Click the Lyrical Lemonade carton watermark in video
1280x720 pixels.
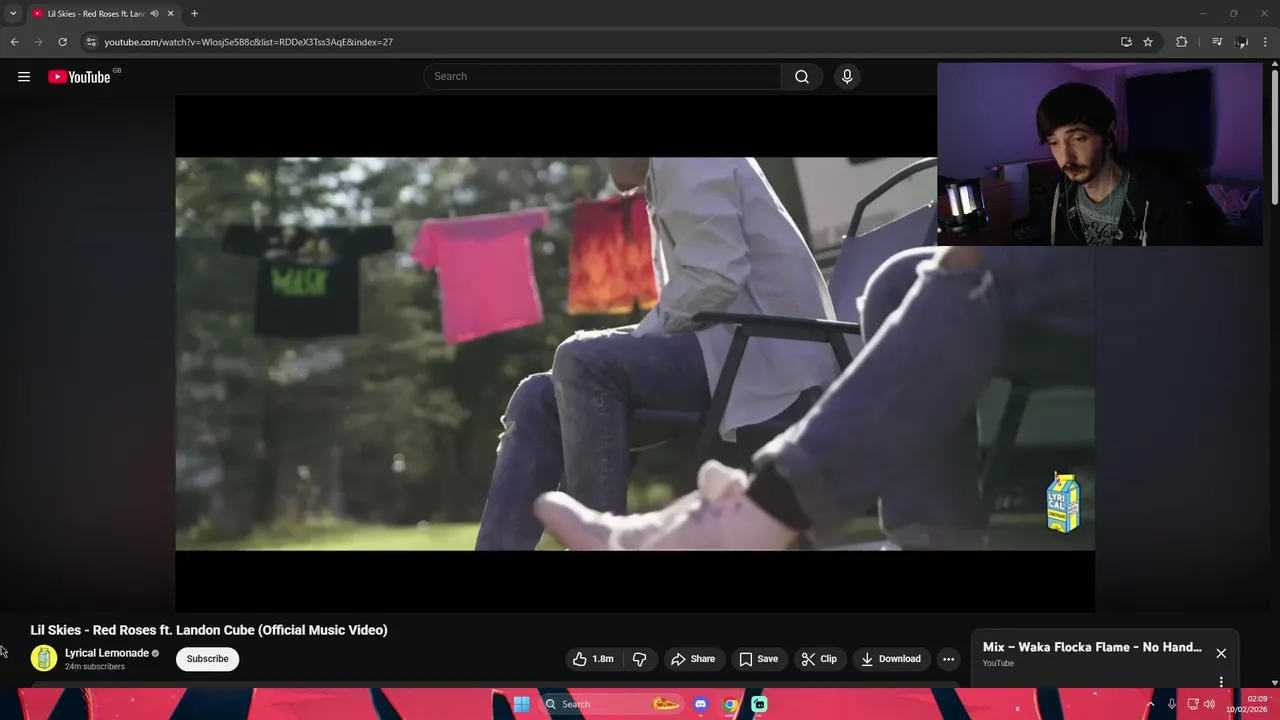pyautogui.click(x=1063, y=502)
